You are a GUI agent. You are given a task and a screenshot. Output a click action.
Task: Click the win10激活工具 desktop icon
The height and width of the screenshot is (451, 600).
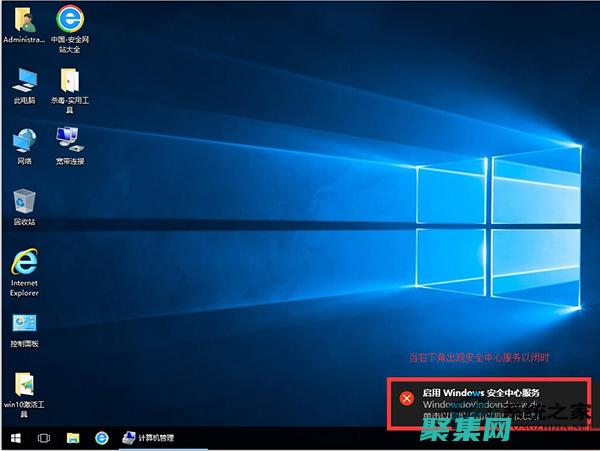coord(23,384)
